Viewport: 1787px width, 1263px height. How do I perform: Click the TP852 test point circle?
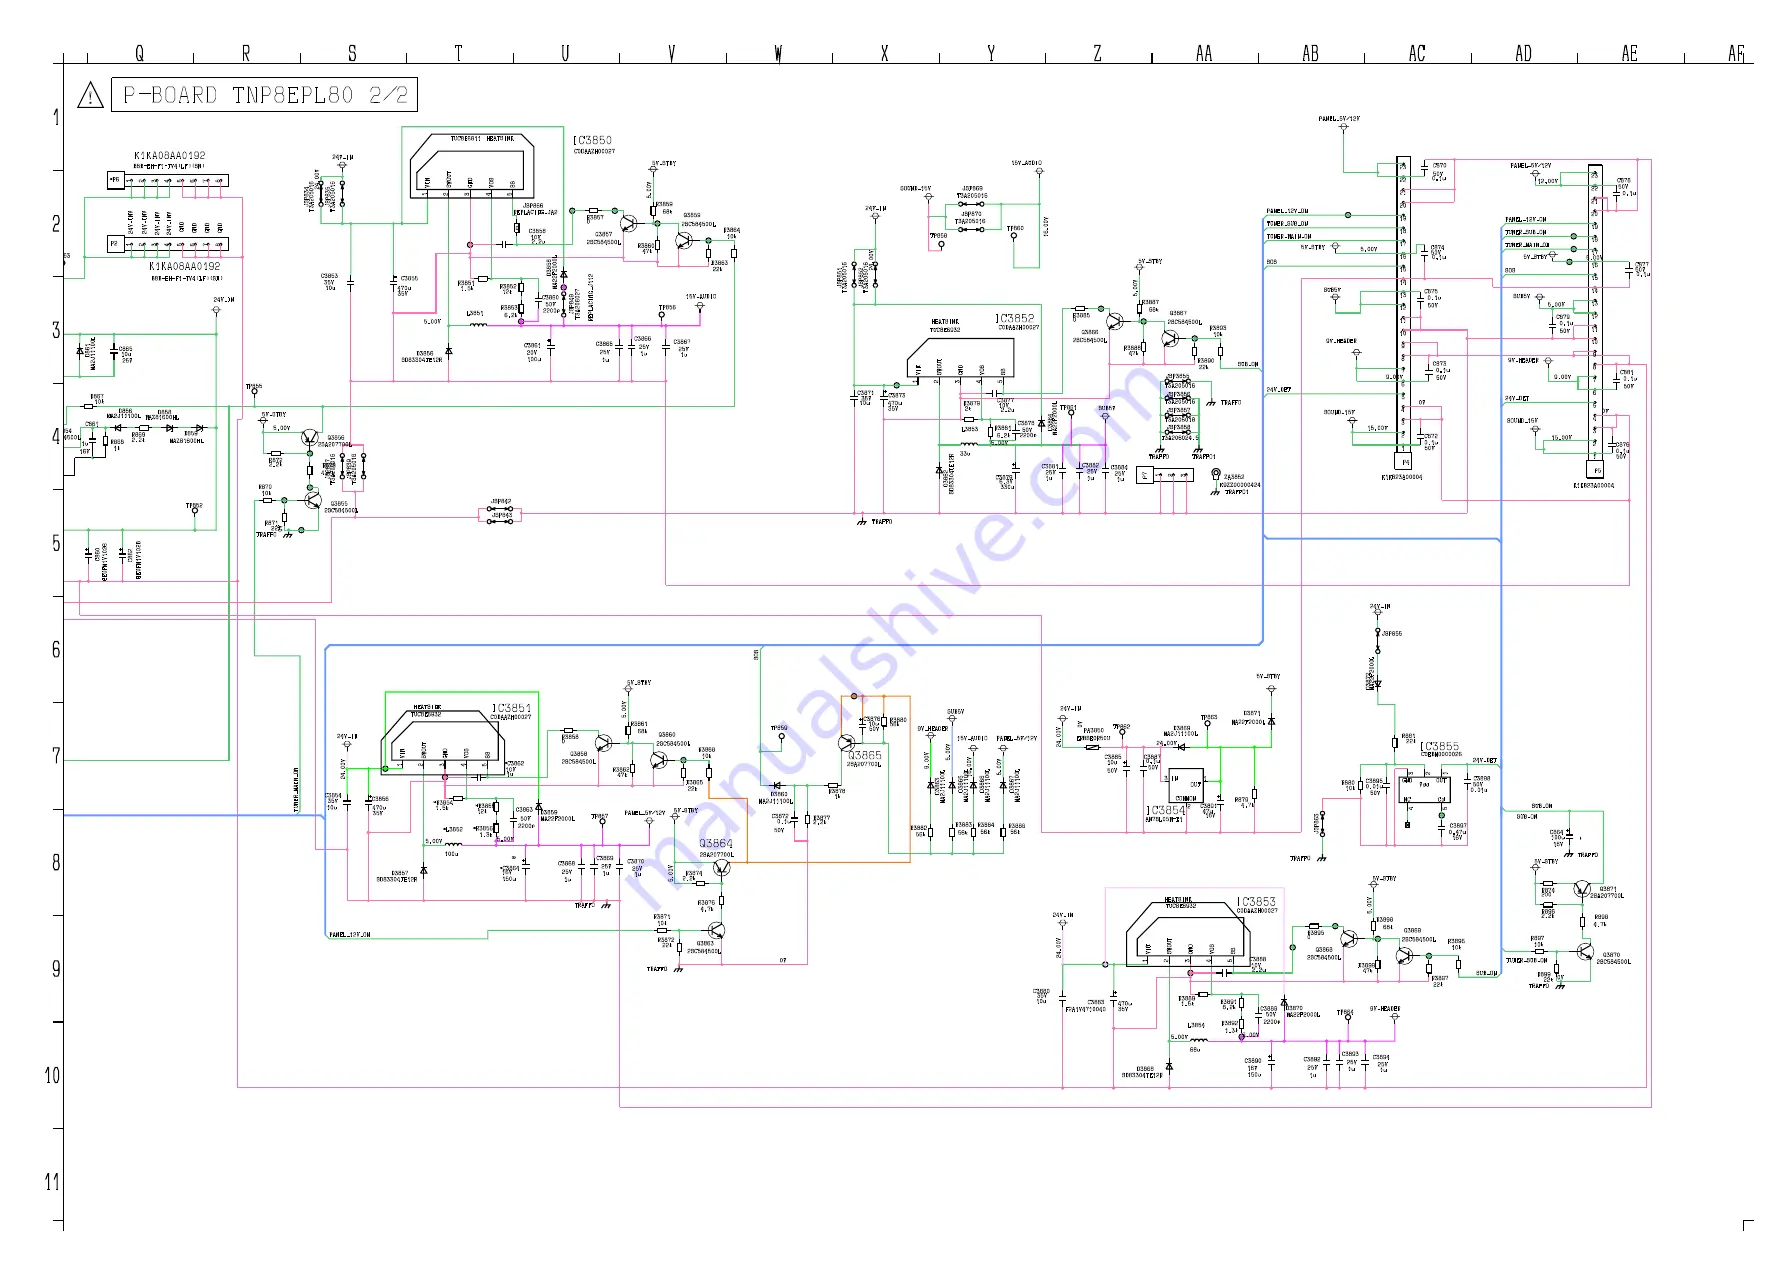coord(195,512)
